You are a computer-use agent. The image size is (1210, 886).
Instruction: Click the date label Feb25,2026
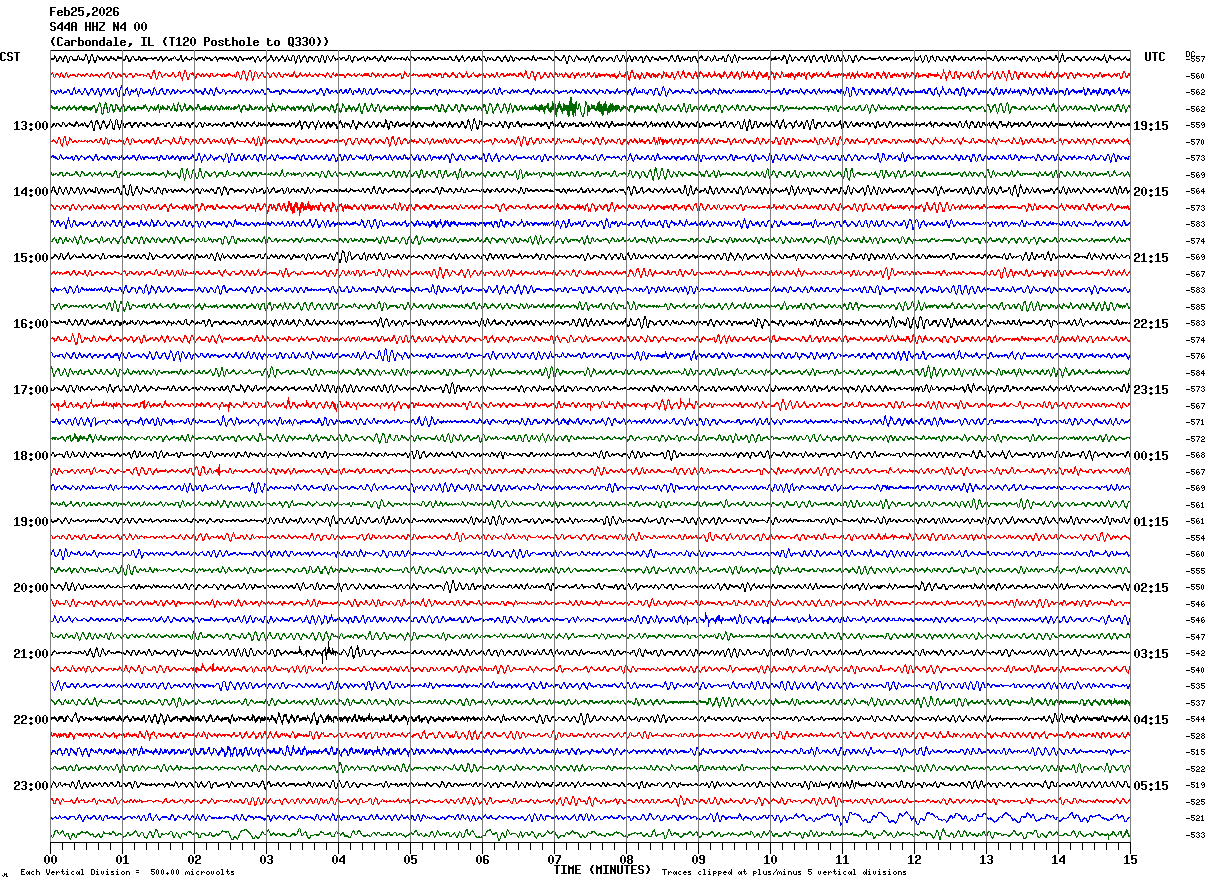click(x=84, y=12)
